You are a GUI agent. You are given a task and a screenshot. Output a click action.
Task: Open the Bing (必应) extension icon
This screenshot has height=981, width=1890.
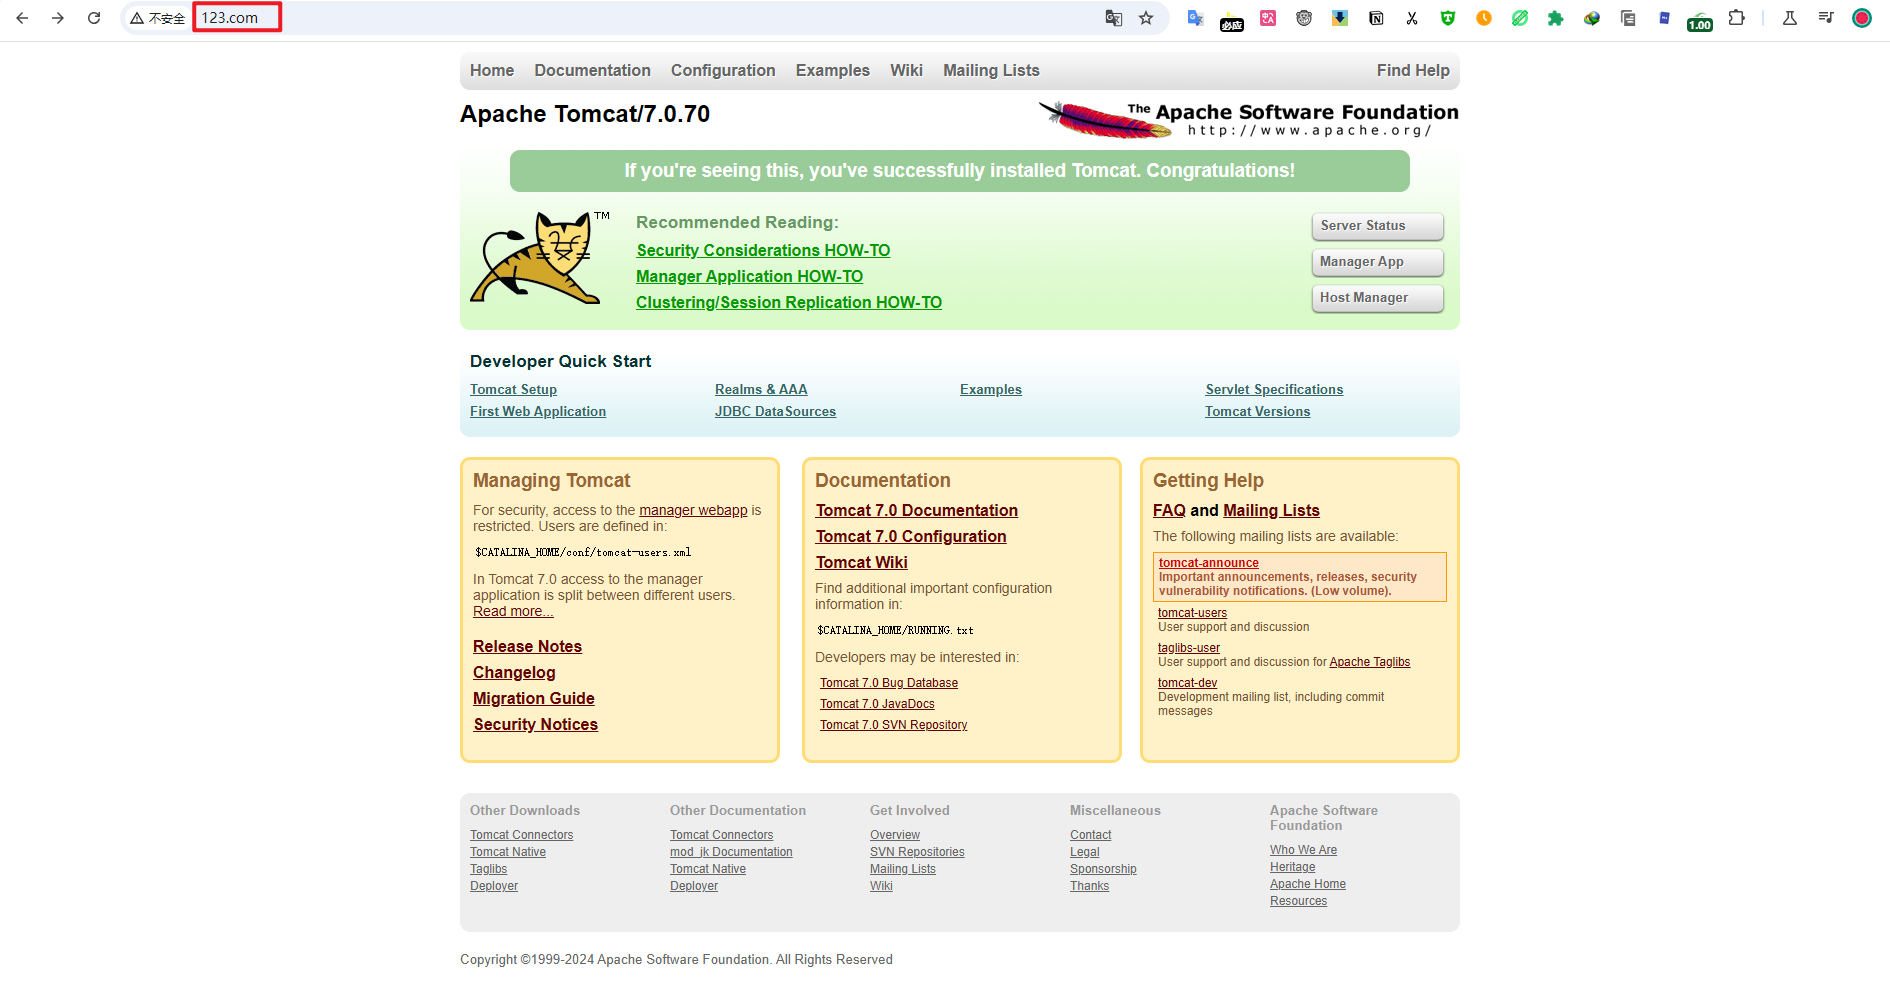coord(1232,22)
